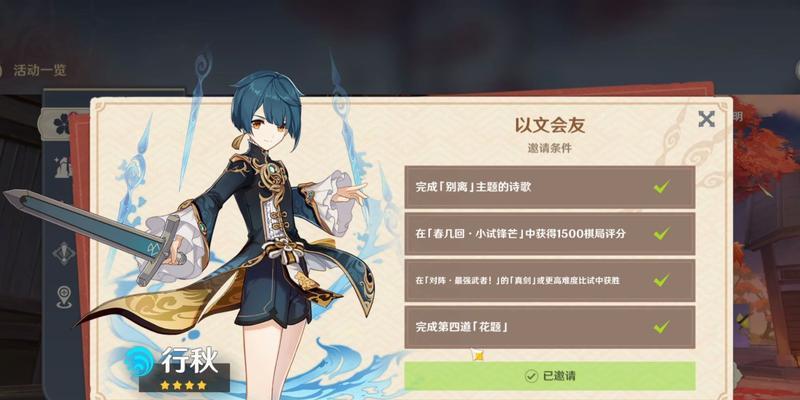800x400 pixels.
Task: Open the sparkle figure event icon in sidebar
Action: (x=63, y=167)
